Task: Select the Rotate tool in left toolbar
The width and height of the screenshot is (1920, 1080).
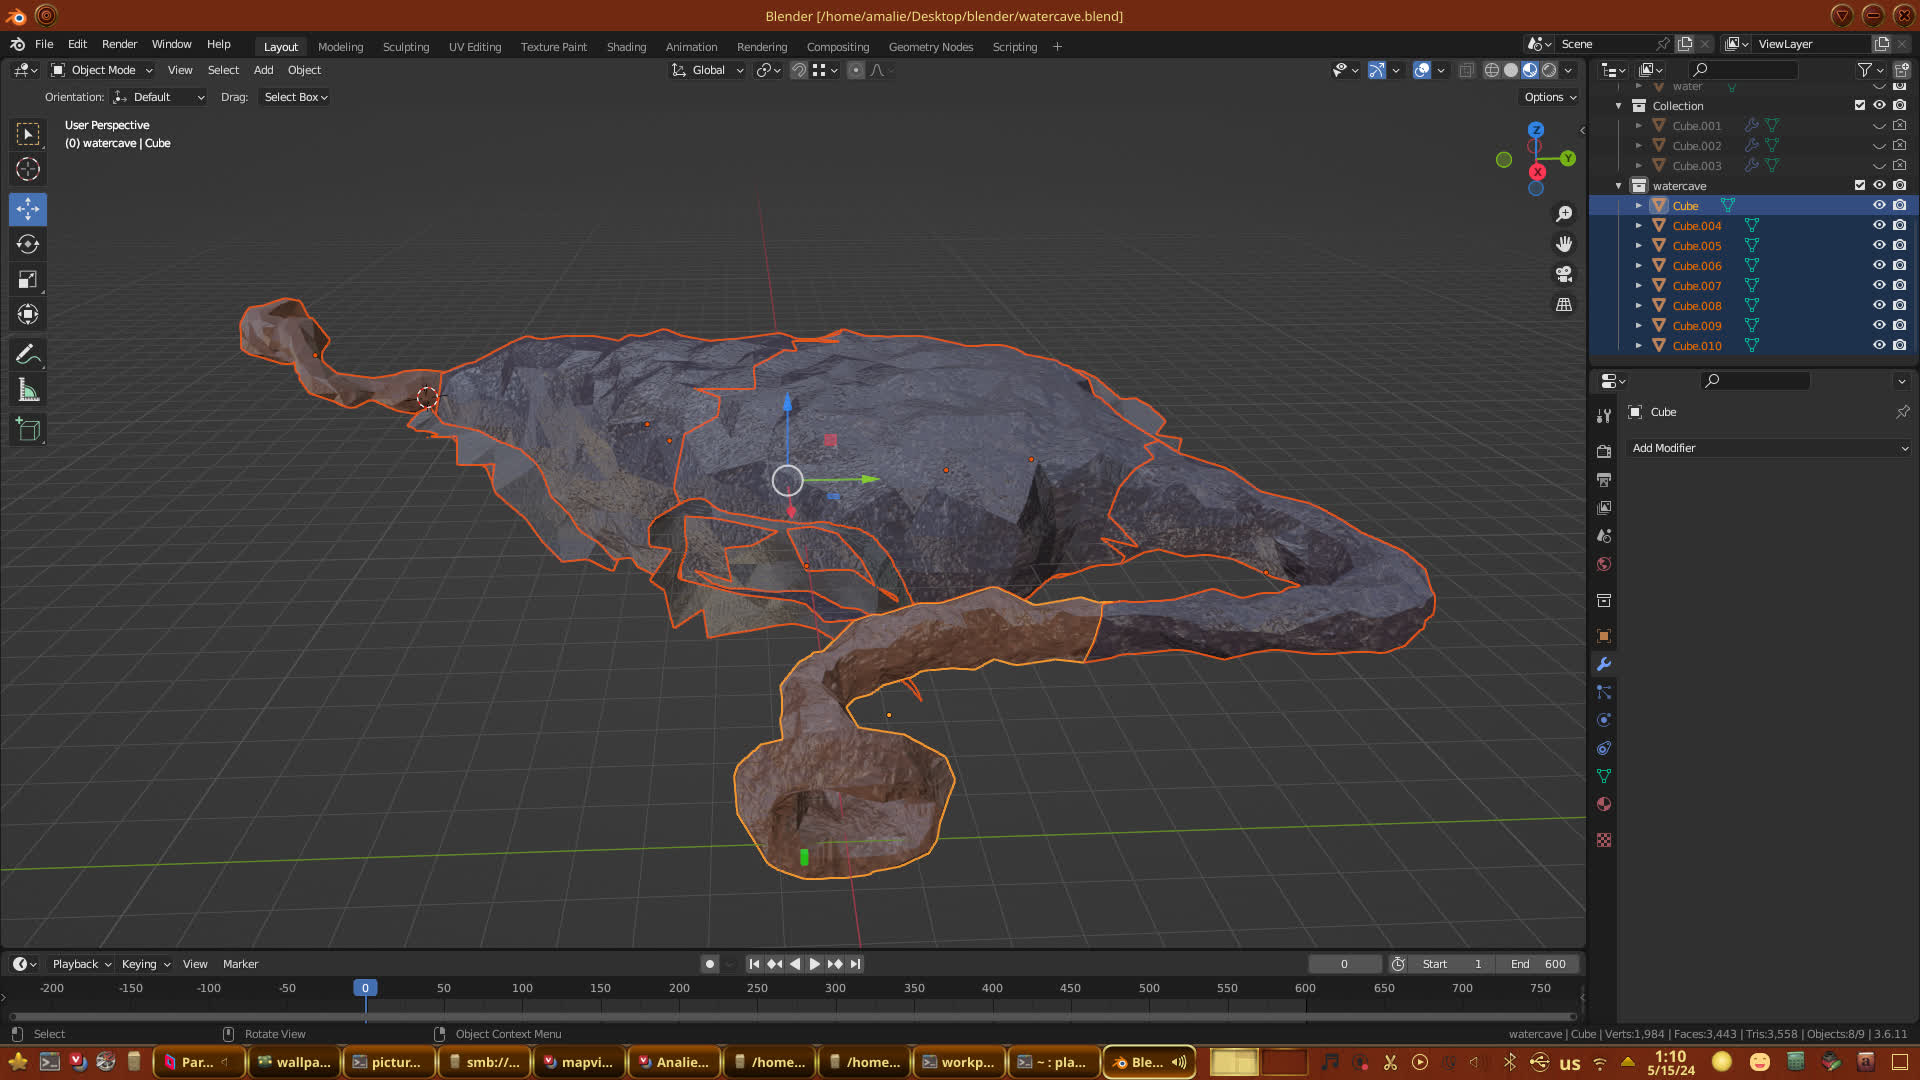Action: point(28,244)
